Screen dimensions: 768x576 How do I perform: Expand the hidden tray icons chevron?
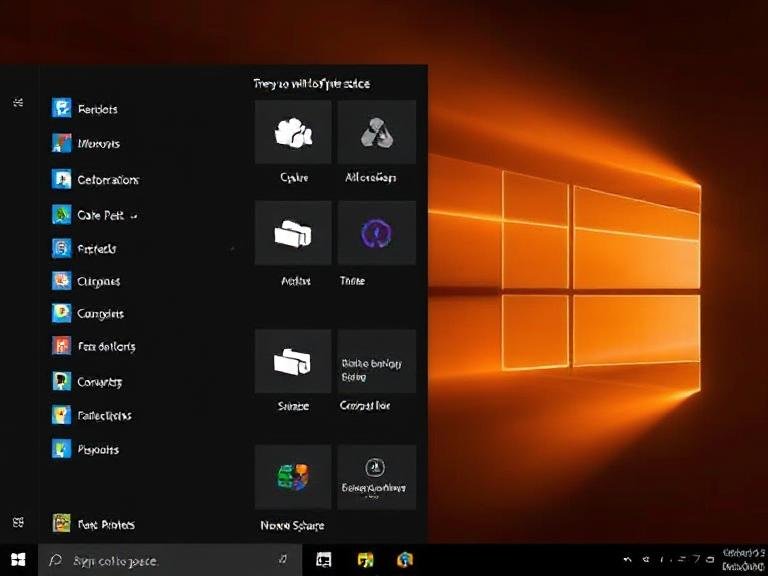coord(627,559)
